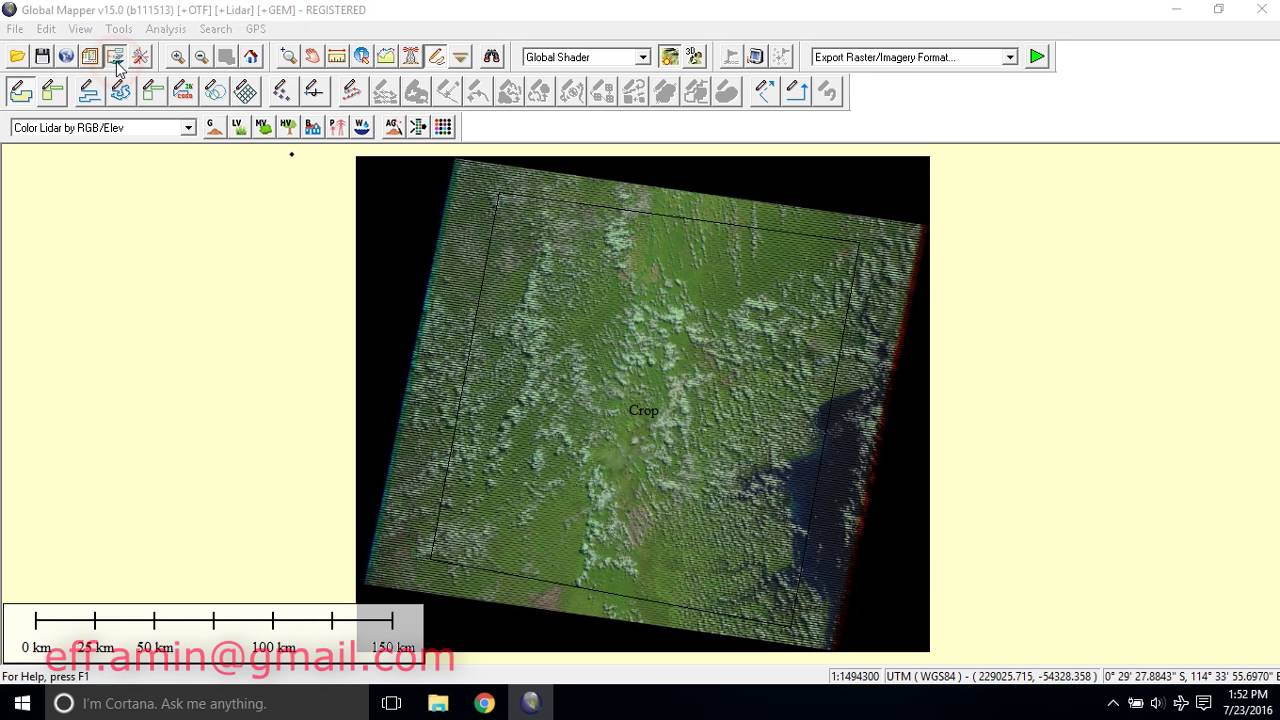1280x720 pixels.
Task: Click auto-classify ground AG icon
Action: pyautogui.click(x=394, y=127)
